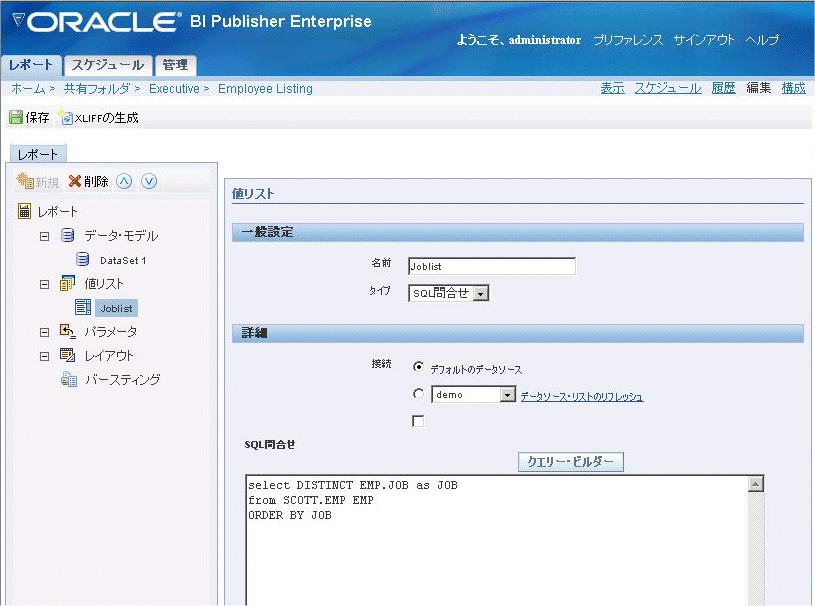This screenshot has height=606, width=815.
Task: Select バースティング tree label
Action: point(123,380)
